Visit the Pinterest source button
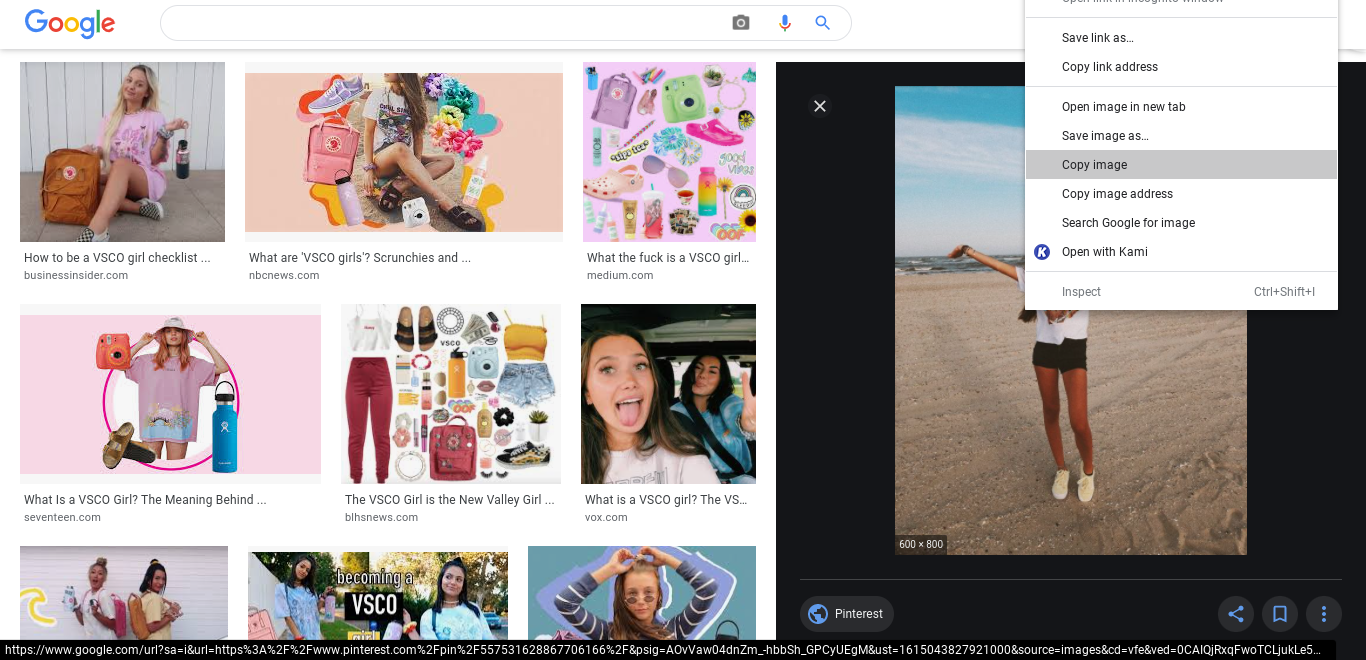 (x=847, y=614)
